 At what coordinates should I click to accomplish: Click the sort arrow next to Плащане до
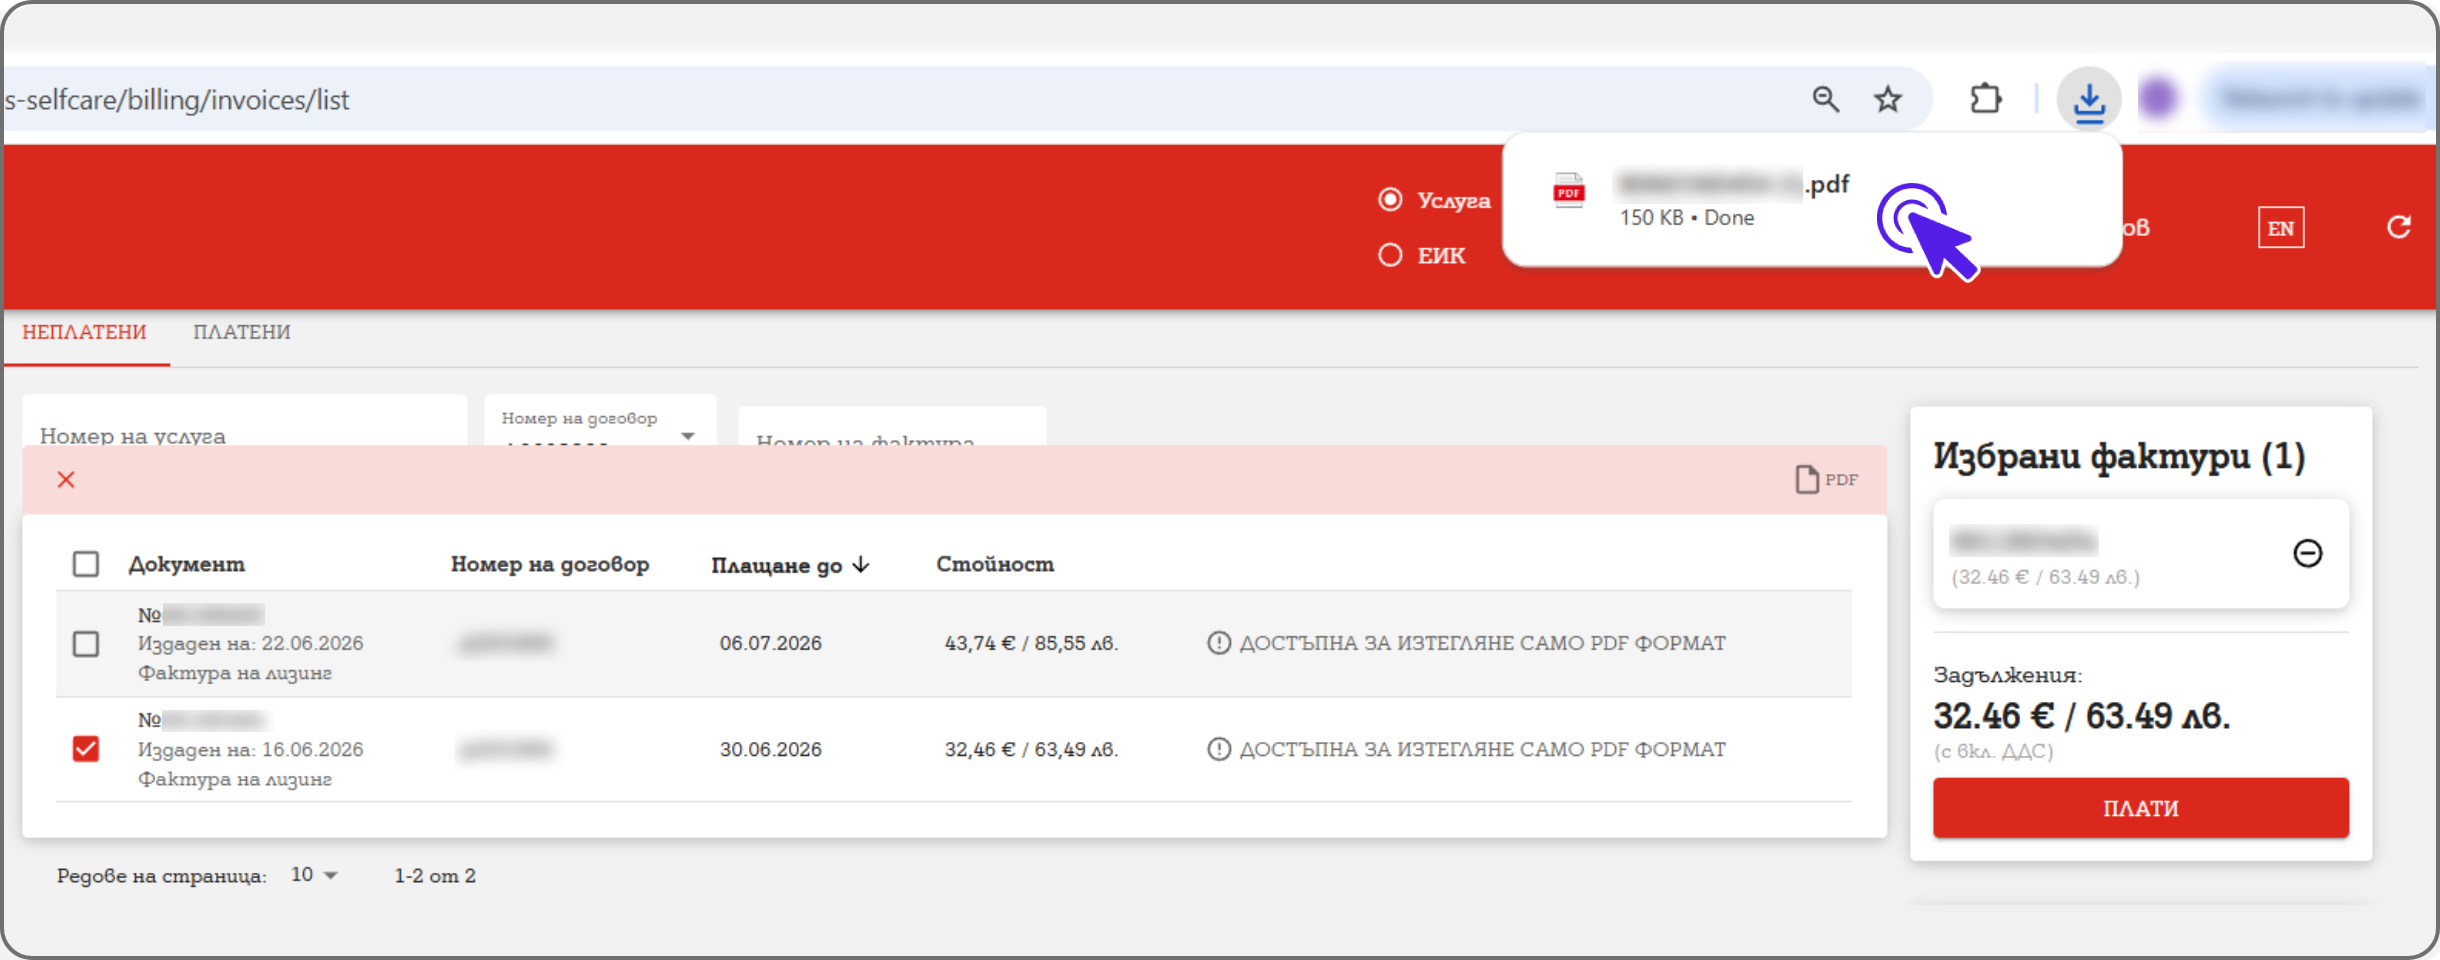pos(861,565)
